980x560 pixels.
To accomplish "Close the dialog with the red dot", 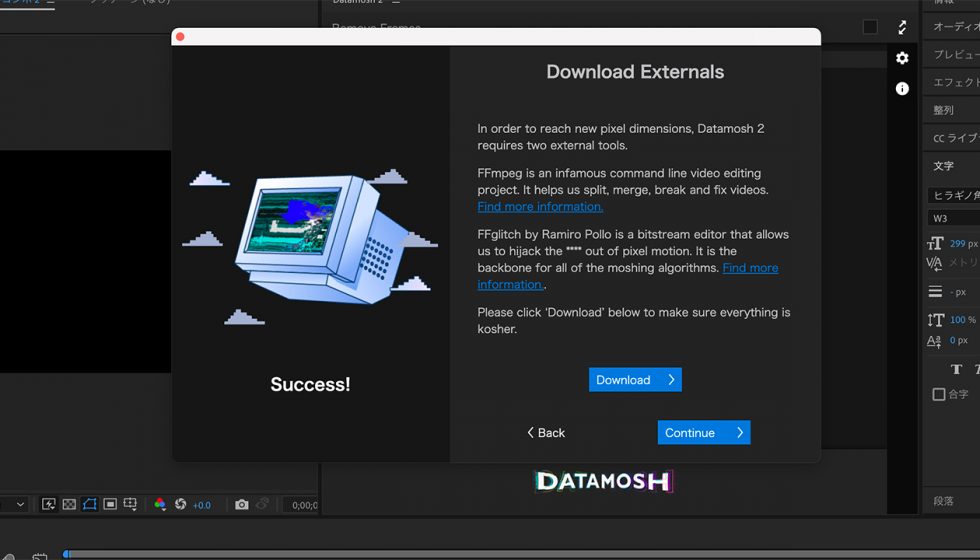I will 180,37.
